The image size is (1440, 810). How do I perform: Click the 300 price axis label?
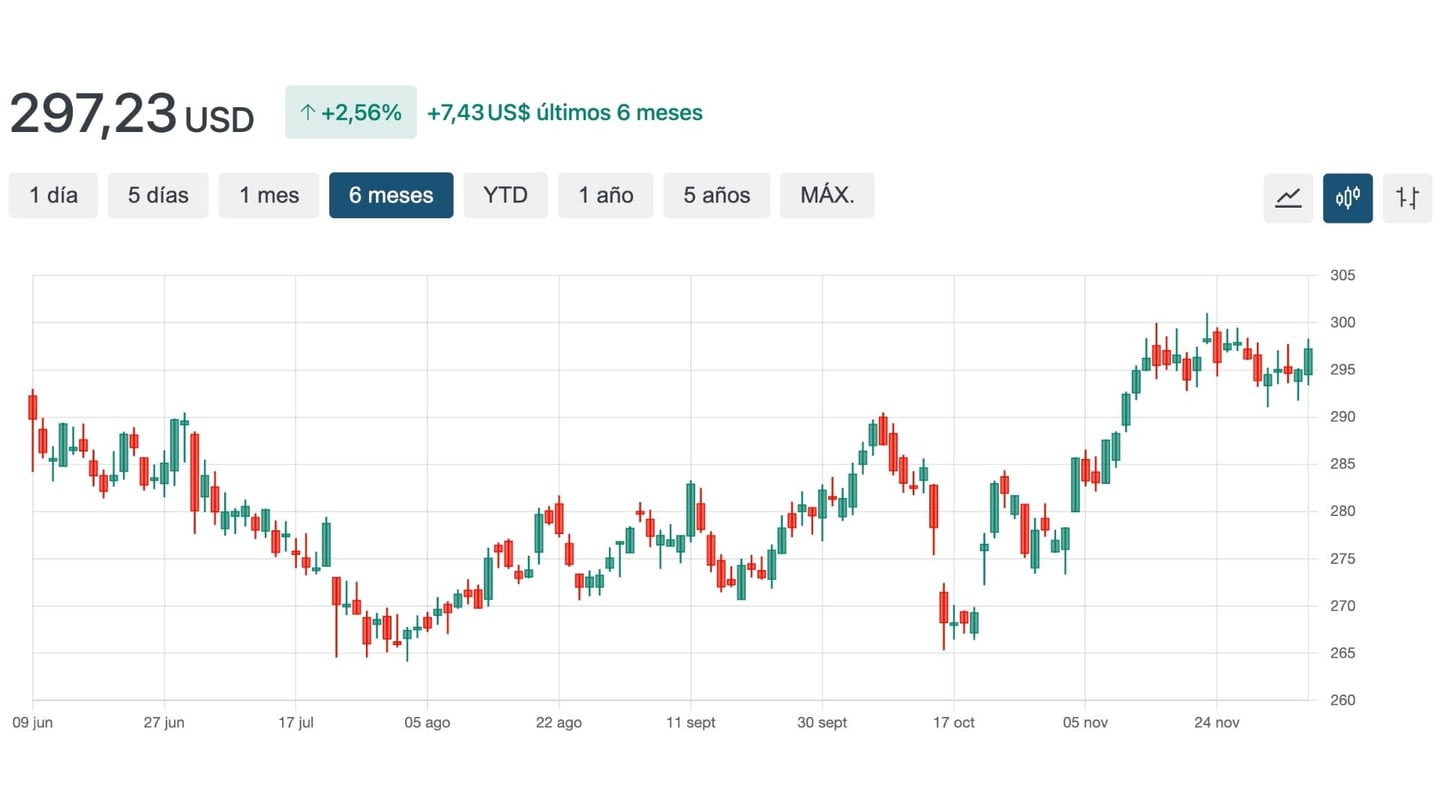coord(1341,322)
